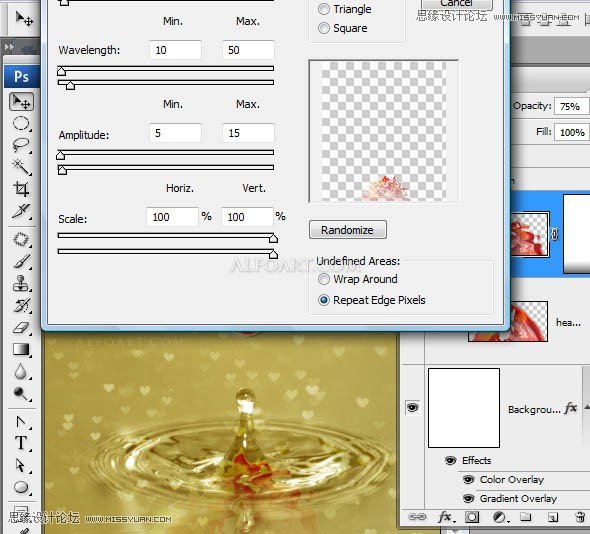Select the Square wave type
This screenshot has width=590, height=534.
coord(324,28)
